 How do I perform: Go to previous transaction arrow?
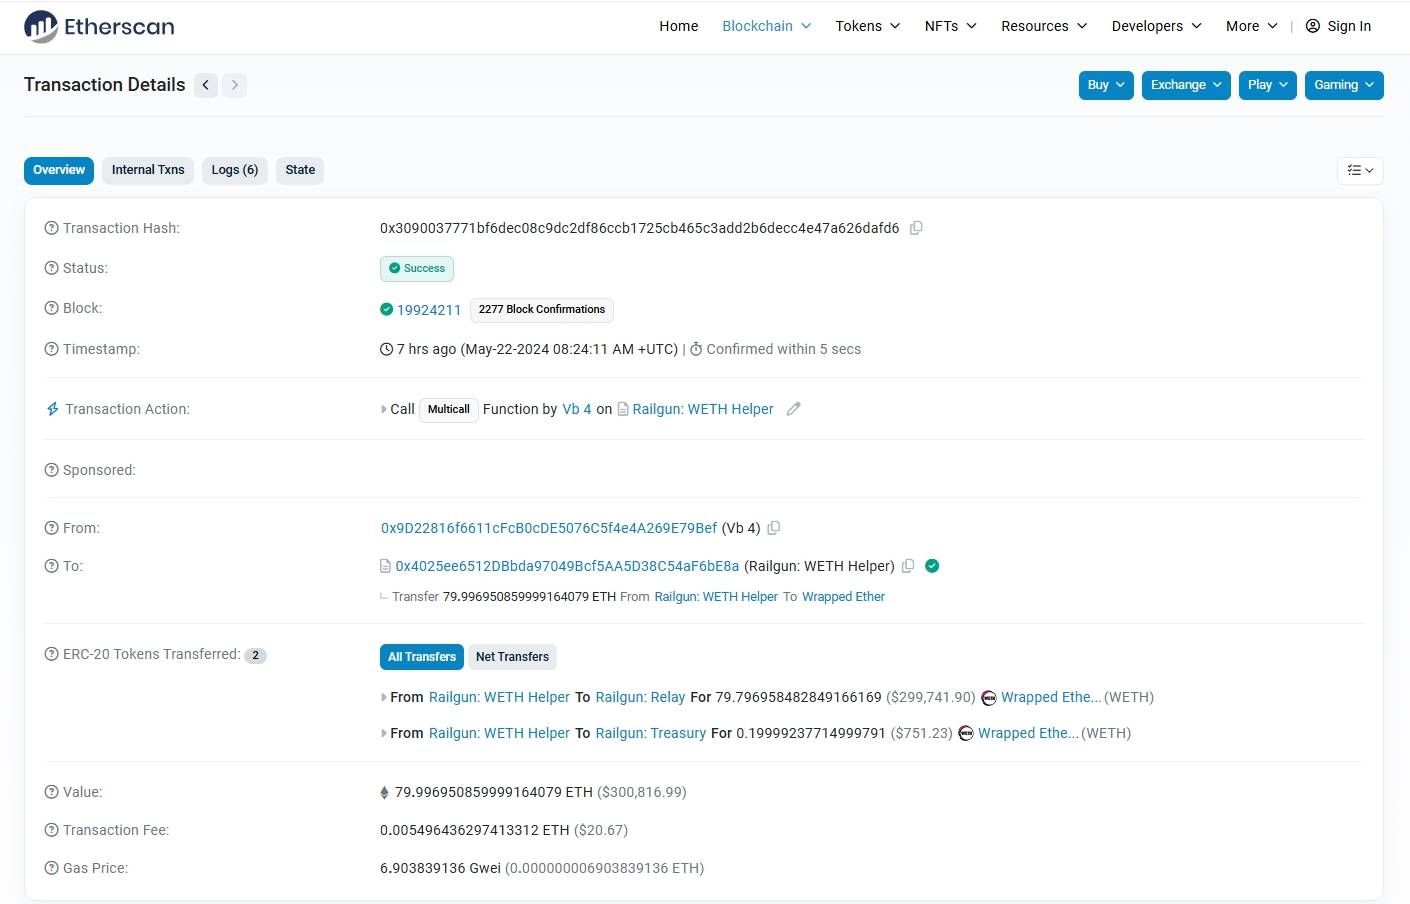click(x=206, y=85)
